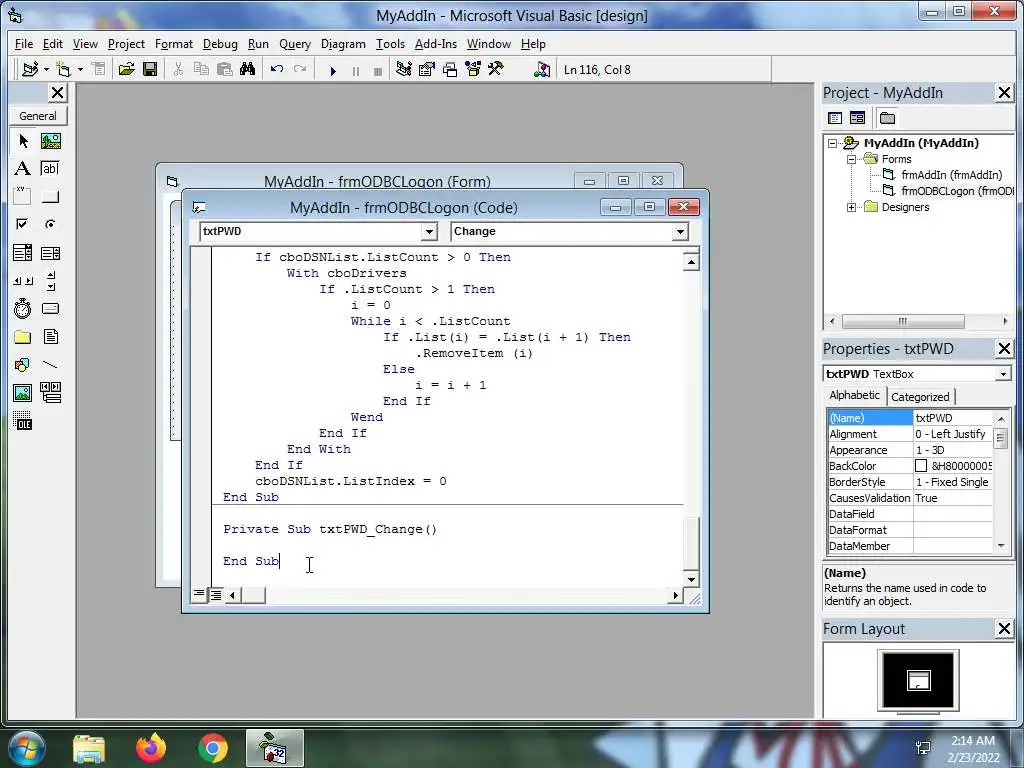Show Form Layout Window via toolbar icon

click(450, 69)
